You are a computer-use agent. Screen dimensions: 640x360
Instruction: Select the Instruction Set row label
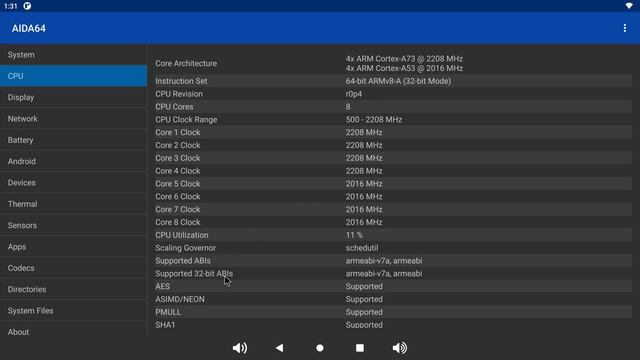[181, 81]
